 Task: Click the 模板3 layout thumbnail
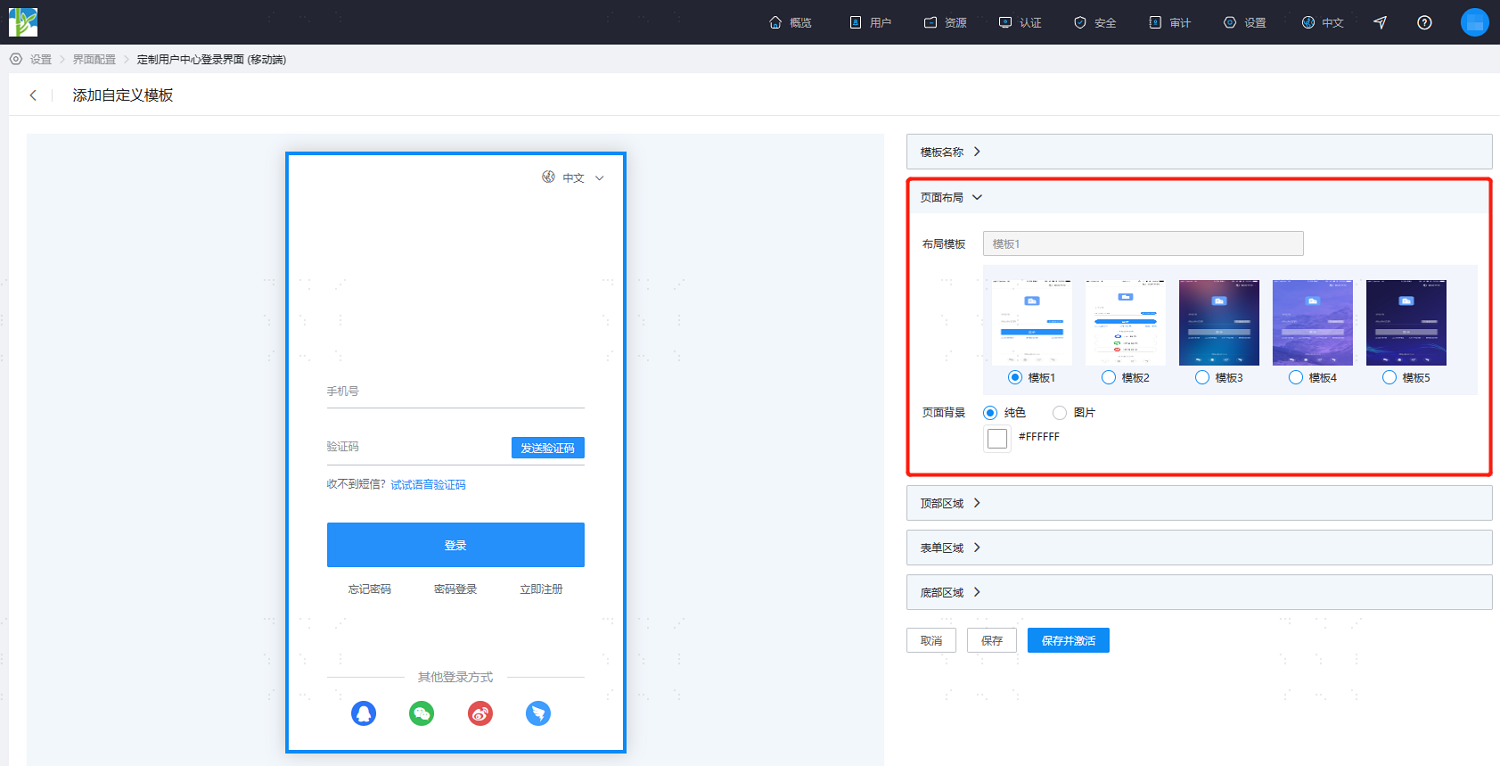(1219, 323)
